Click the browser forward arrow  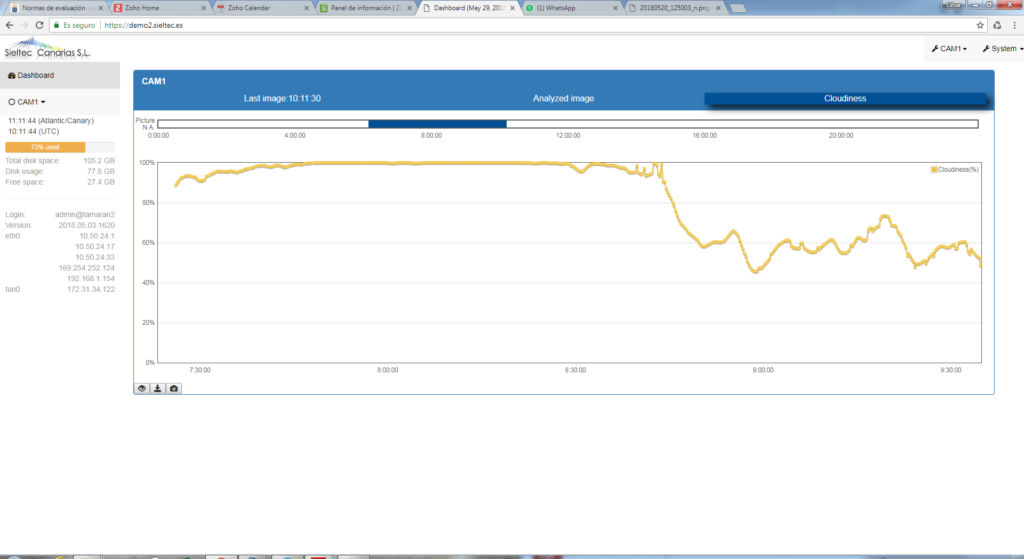click(24, 25)
